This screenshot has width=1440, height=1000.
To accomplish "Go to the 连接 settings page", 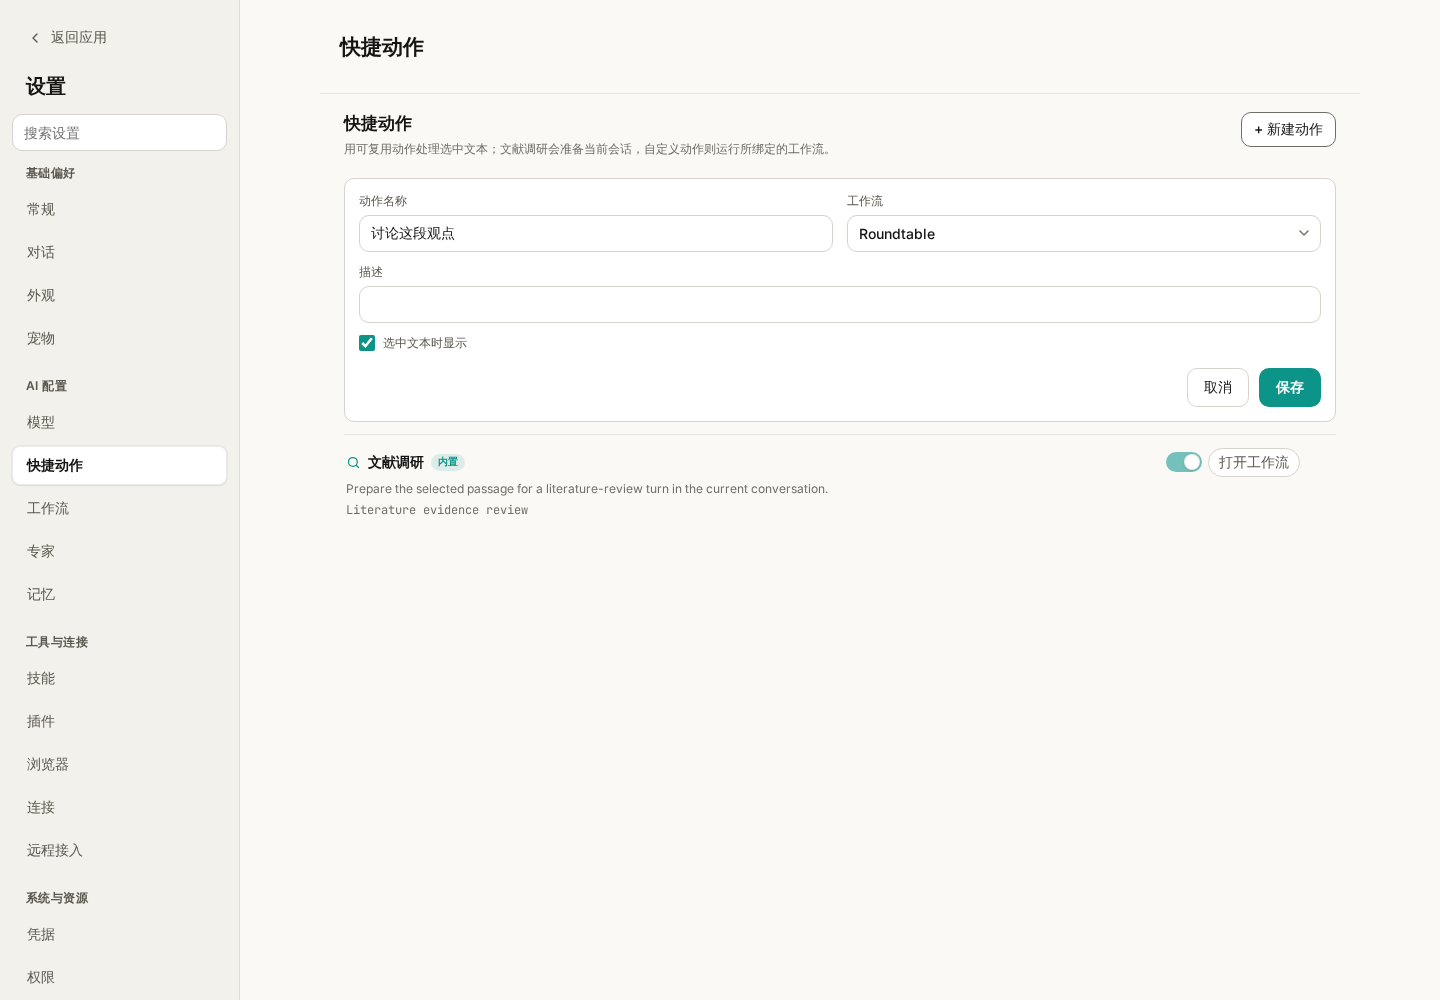I will click(x=120, y=808).
